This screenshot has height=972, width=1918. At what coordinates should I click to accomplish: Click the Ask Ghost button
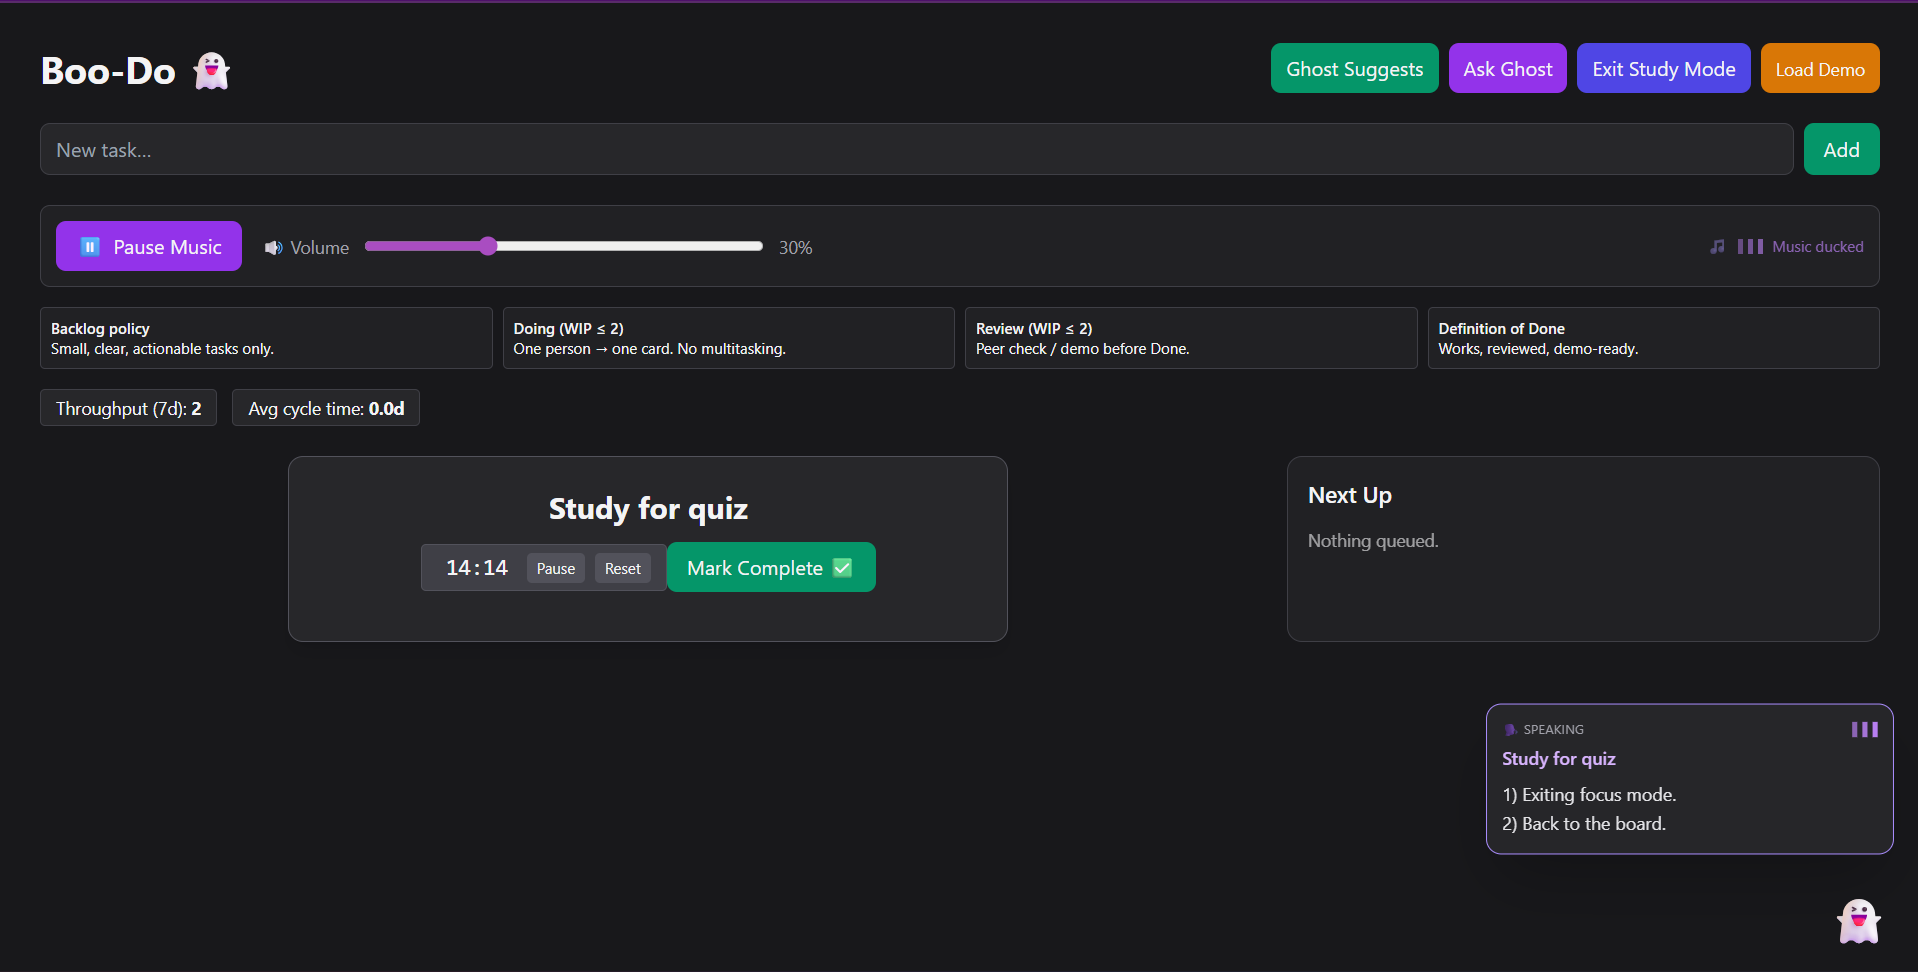1507,68
